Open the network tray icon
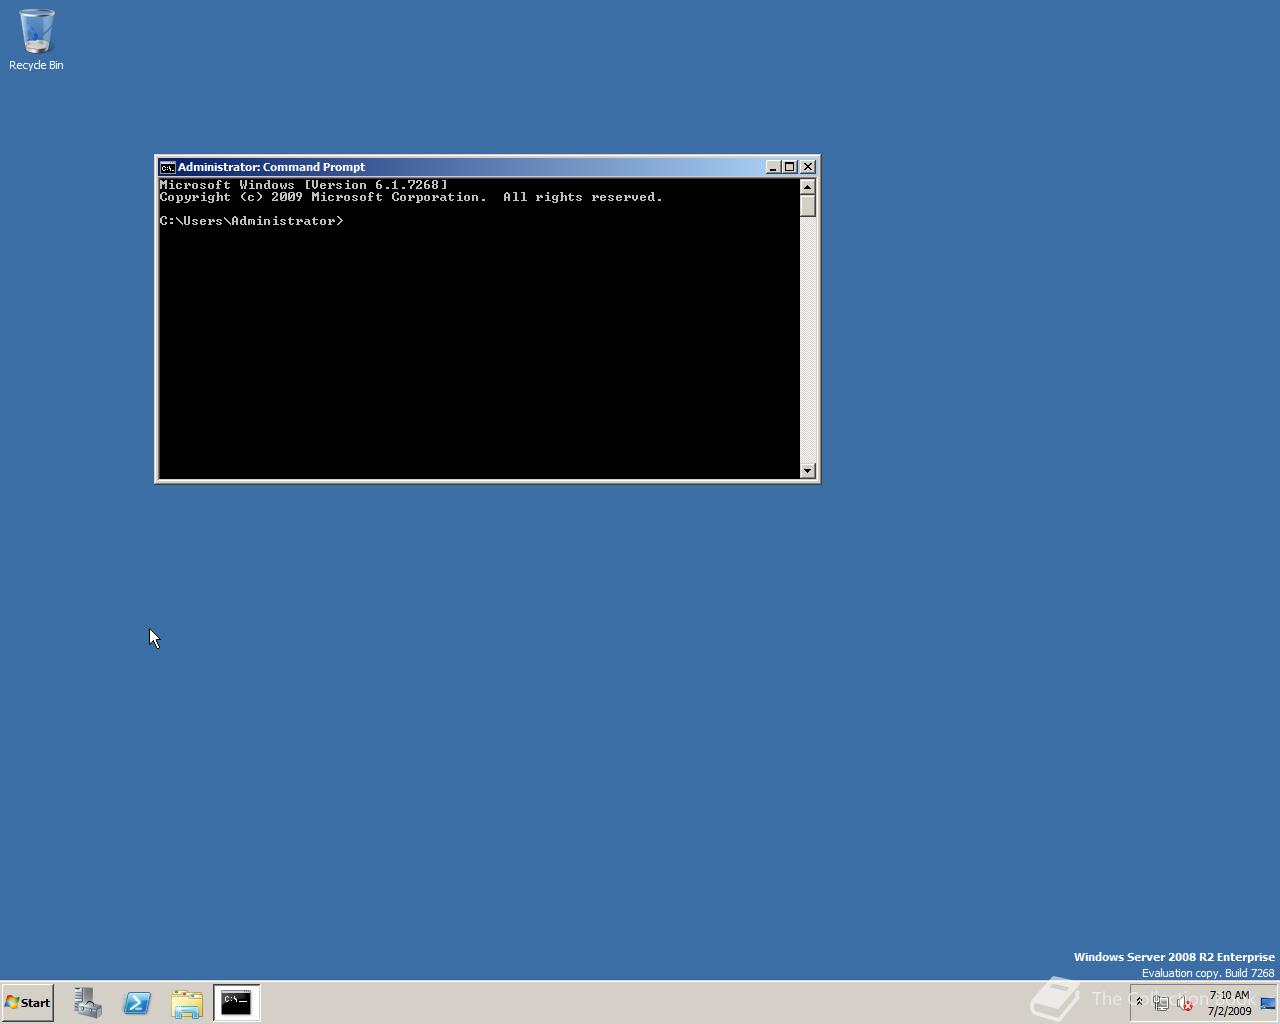This screenshot has height=1024, width=1280. coord(1161,1003)
